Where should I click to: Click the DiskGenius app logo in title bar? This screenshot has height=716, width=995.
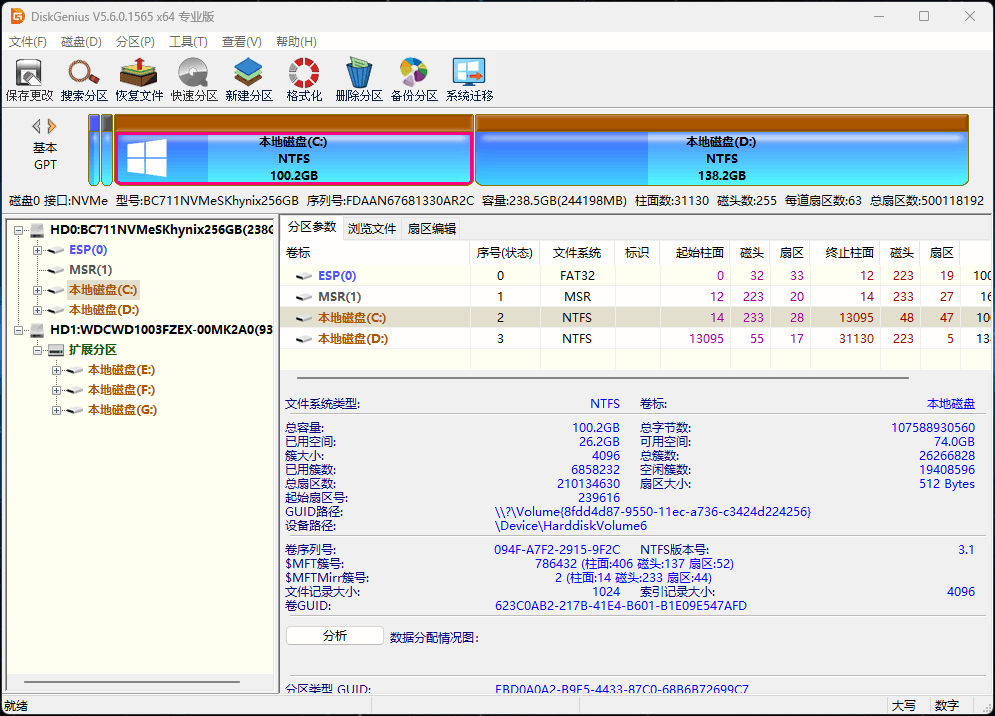click(17, 16)
